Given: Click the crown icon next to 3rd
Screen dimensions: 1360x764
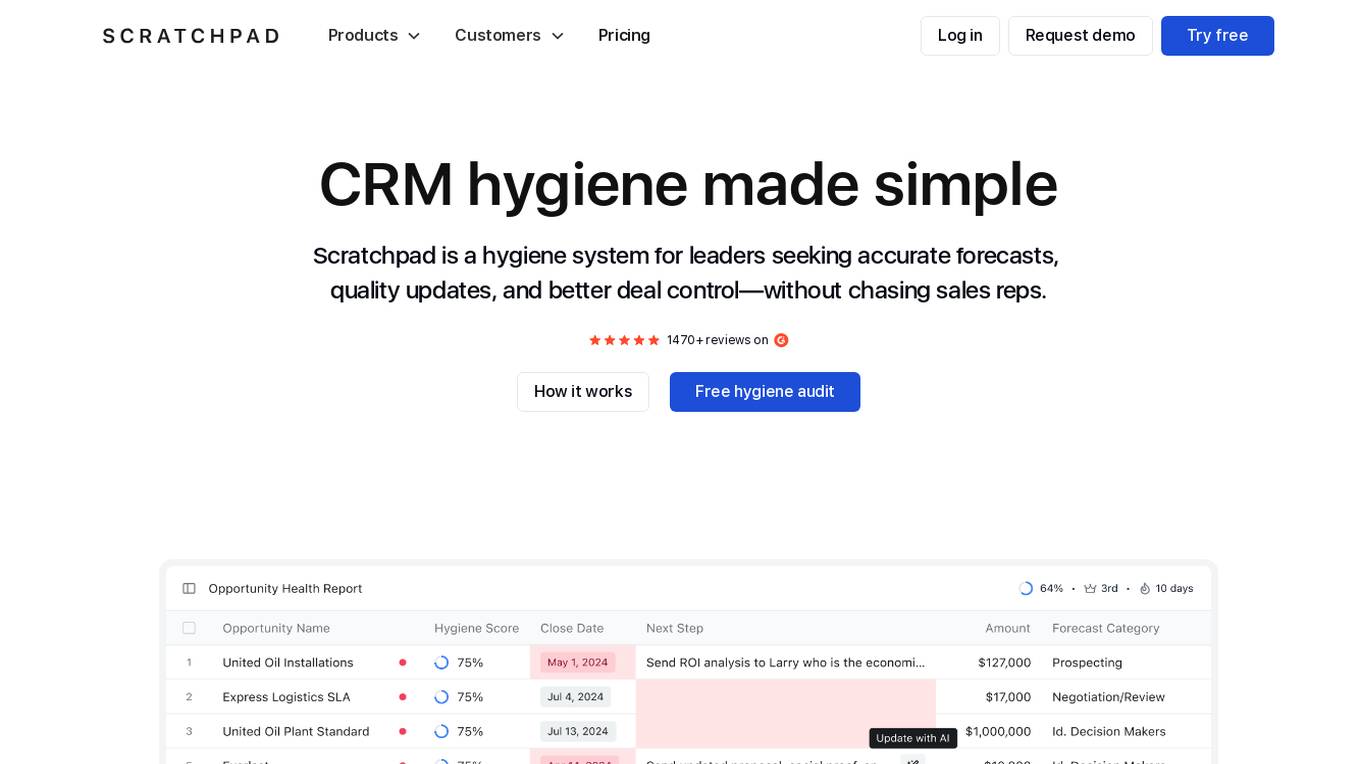Looking at the screenshot, I should (x=1090, y=588).
